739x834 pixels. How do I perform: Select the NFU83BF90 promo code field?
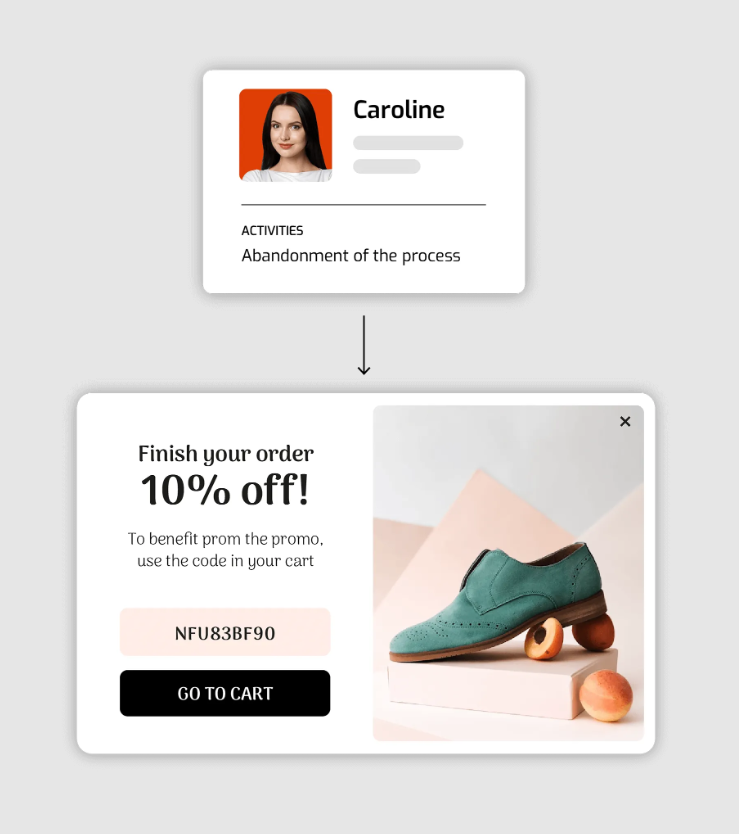[225, 632]
